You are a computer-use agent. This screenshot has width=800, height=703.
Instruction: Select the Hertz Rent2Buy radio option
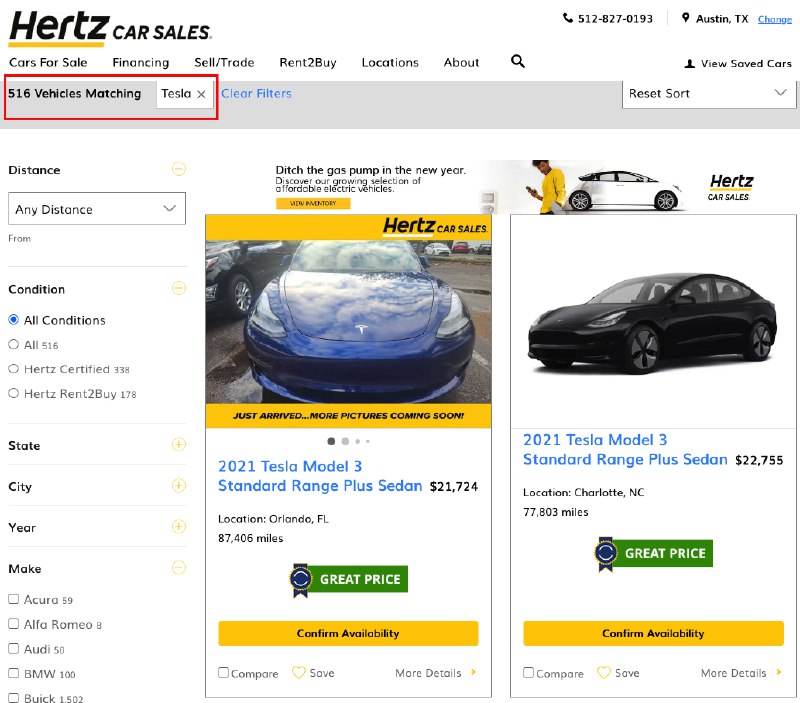tap(14, 393)
